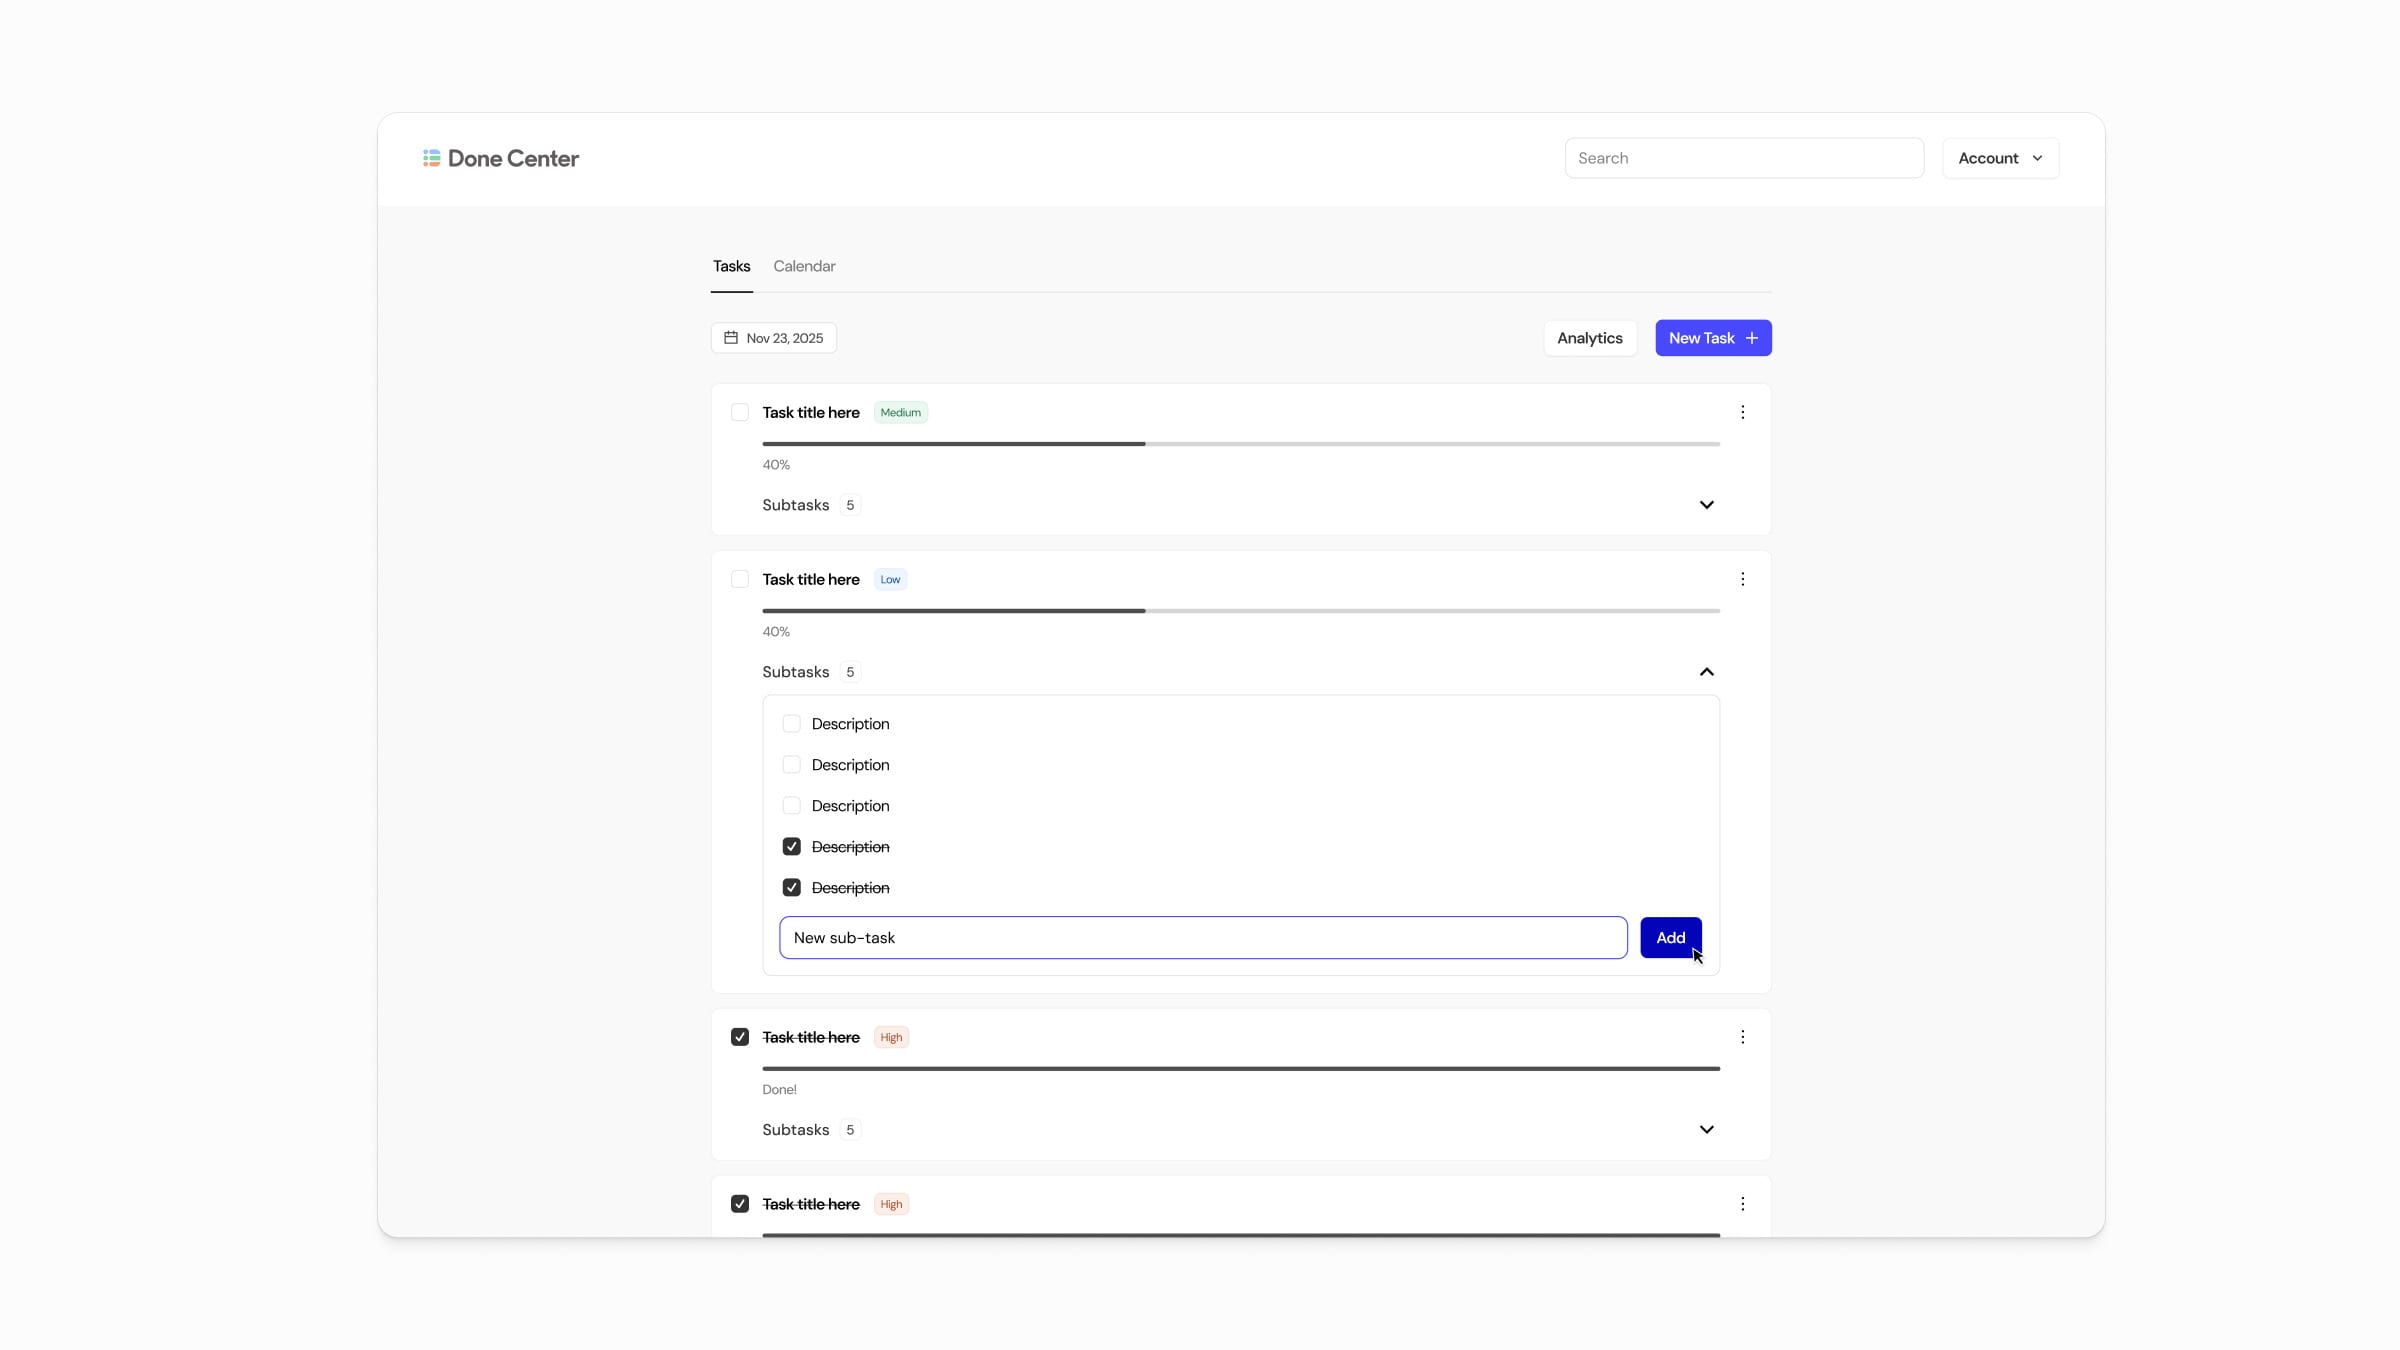Open the kebab menu on the first High task

1742,1037
